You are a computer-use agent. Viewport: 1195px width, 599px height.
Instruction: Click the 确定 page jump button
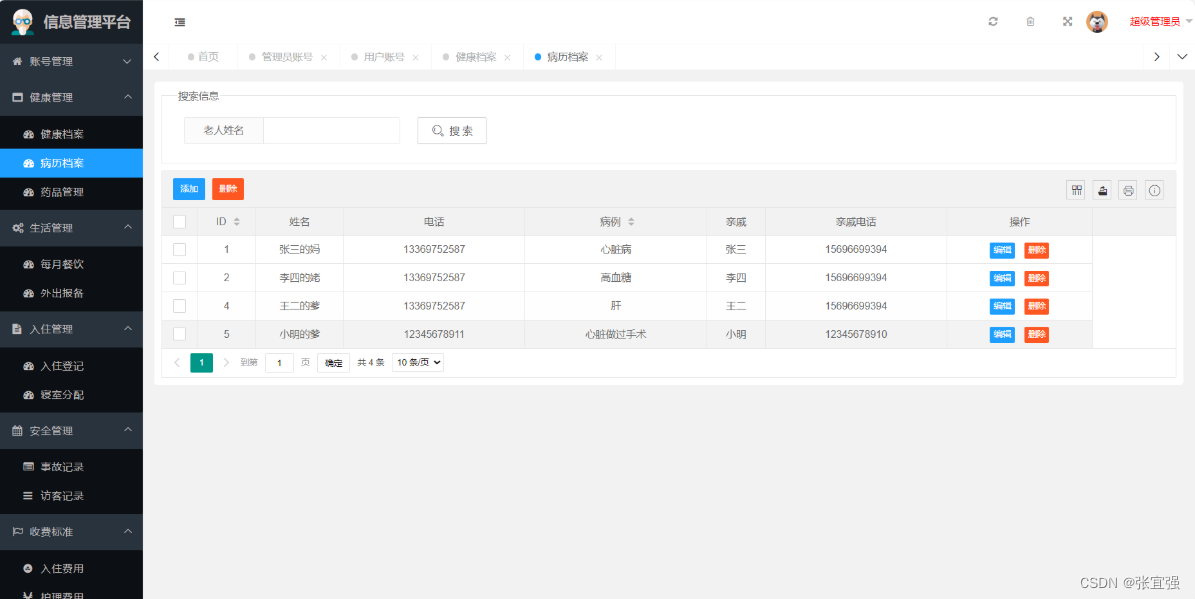pyautogui.click(x=334, y=363)
